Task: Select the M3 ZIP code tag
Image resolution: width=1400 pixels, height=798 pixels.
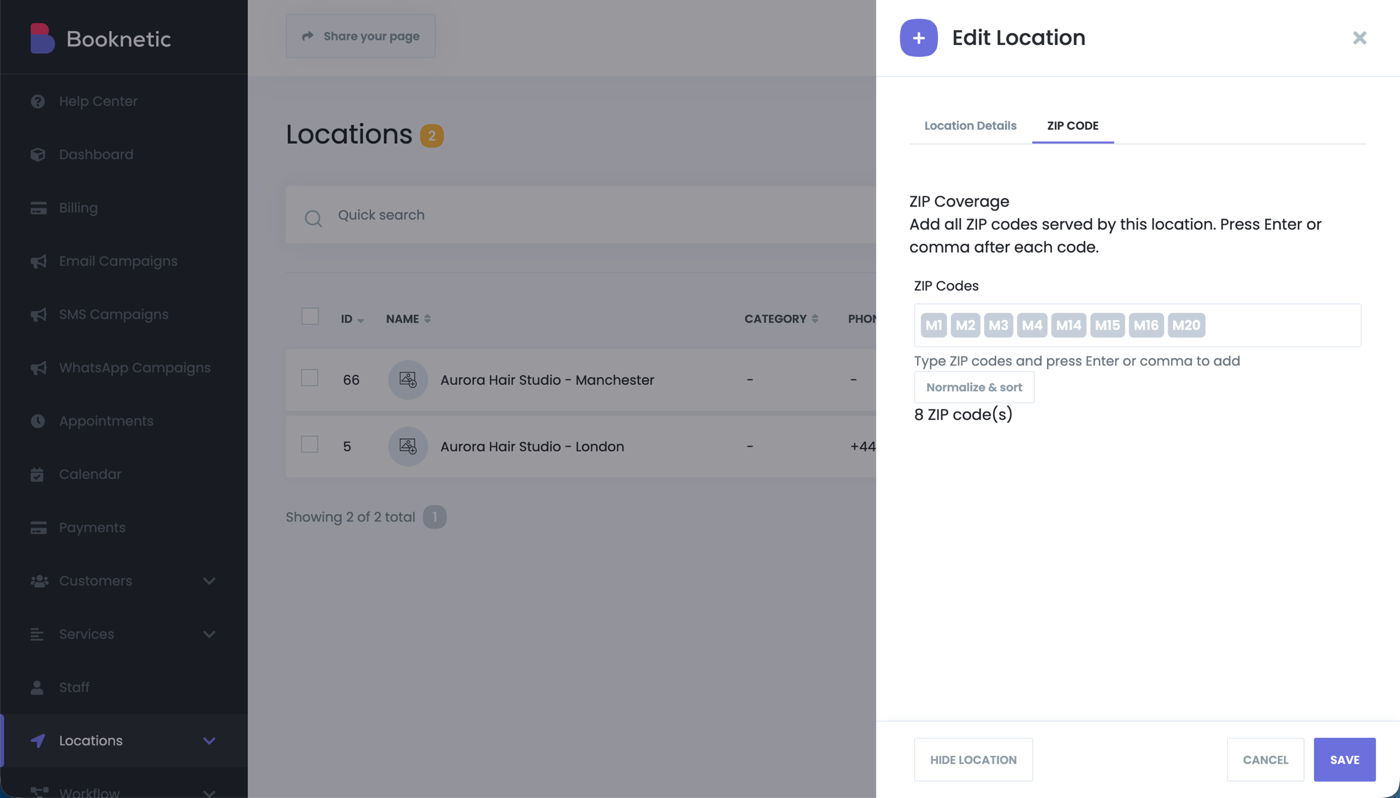Action: (x=998, y=325)
